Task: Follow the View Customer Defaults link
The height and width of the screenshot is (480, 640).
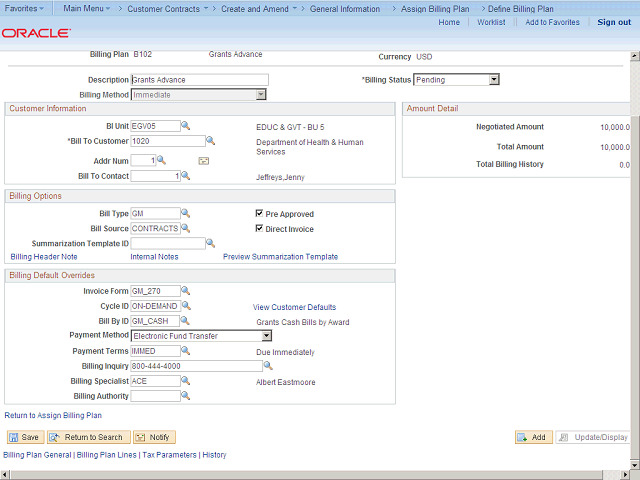Action: click(x=294, y=307)
